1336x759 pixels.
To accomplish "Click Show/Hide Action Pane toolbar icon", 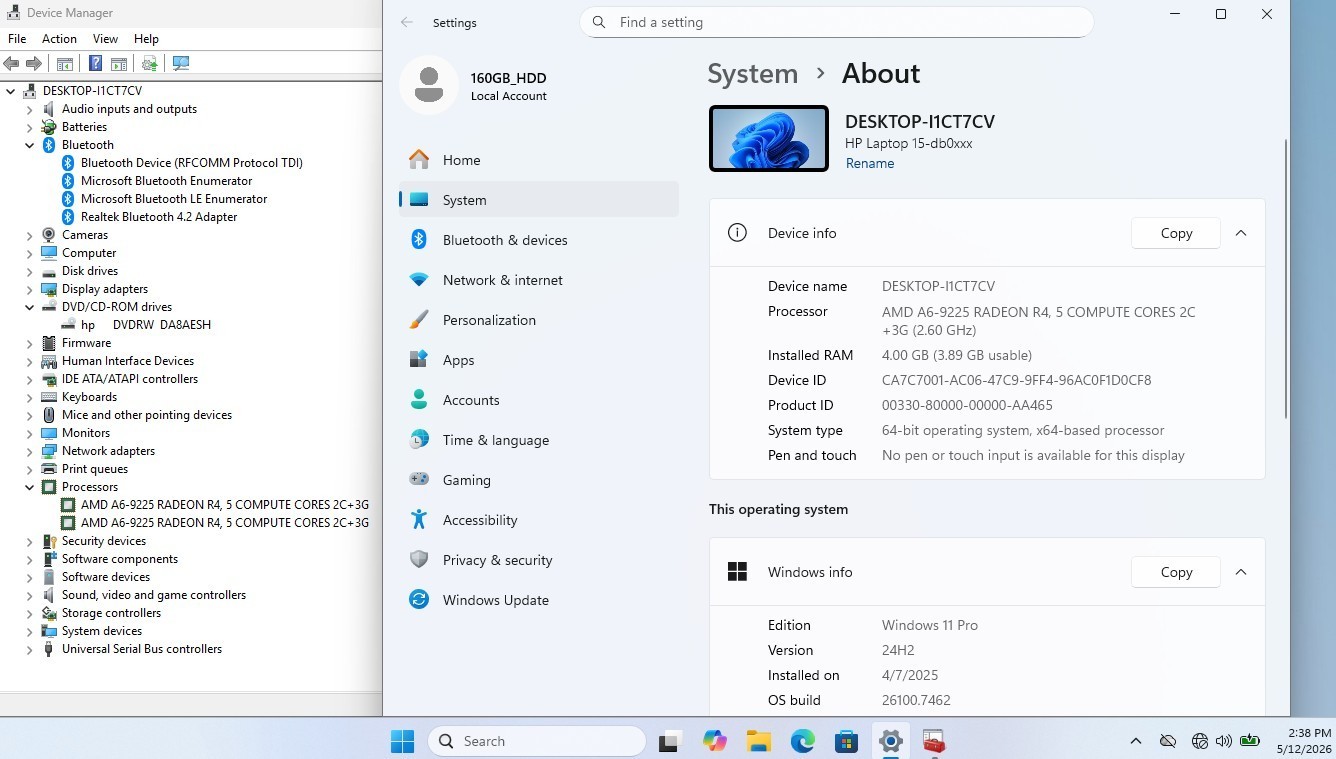I will click(119, 63).
